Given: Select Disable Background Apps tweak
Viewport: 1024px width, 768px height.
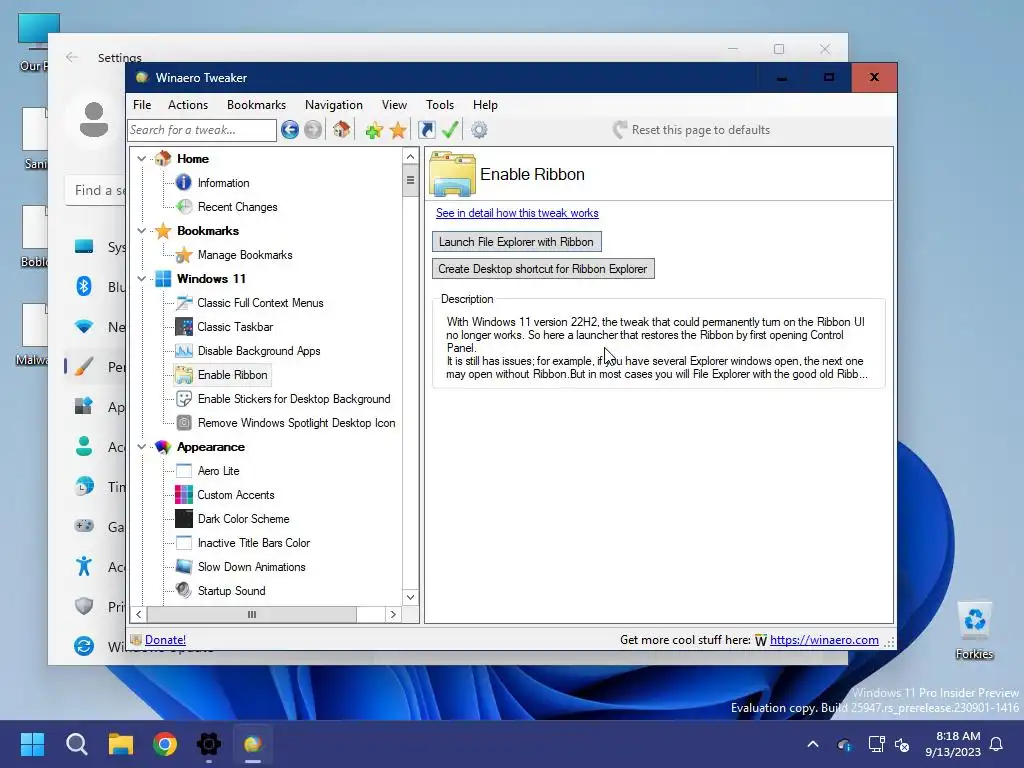Looking at the screenshot, I should 259,351.
